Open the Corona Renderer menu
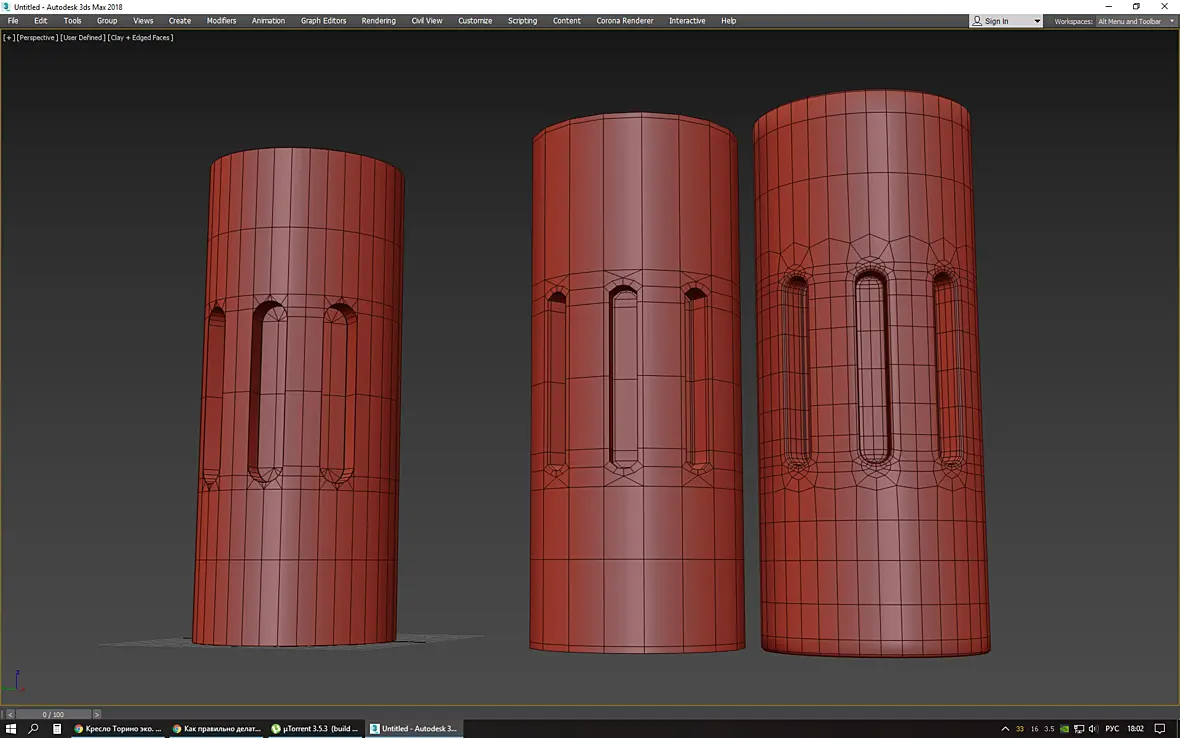The width and height of the screenshot is (1180, 738). coord(625,21)
